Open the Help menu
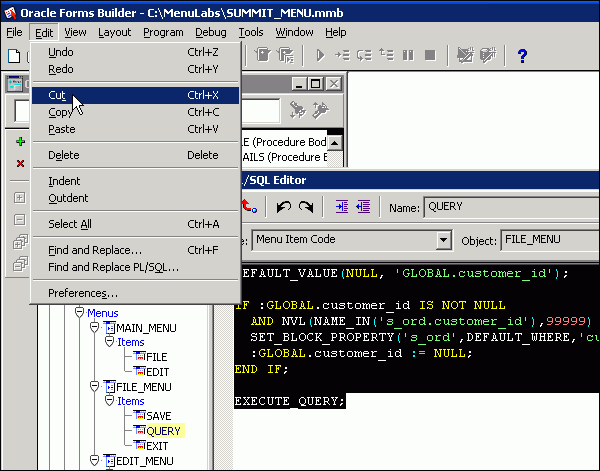600x471 pixels. pos(336,33)
